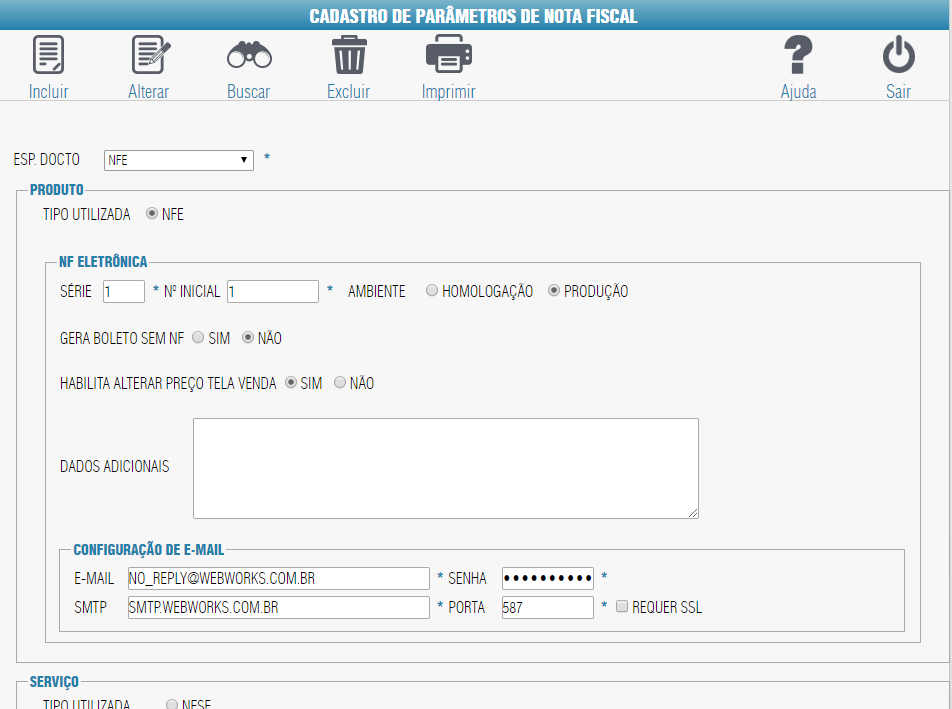952x709 pixels.
Task: Click the Alterar edit icon
Action: [x=151, y=55]
